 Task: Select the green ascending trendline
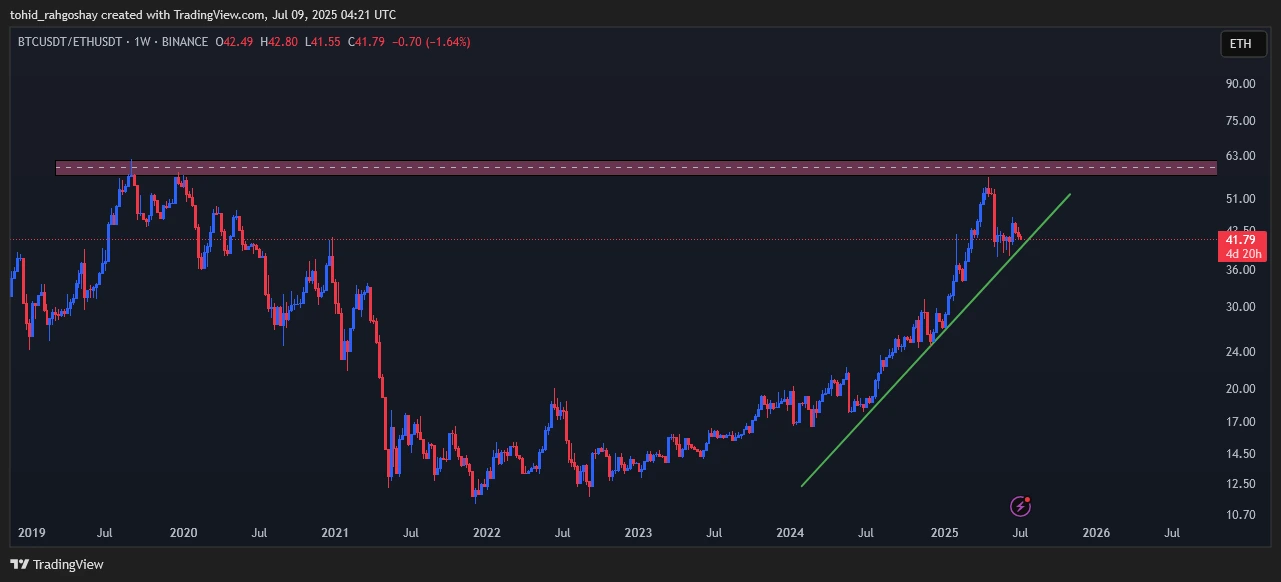pos(936,340)
